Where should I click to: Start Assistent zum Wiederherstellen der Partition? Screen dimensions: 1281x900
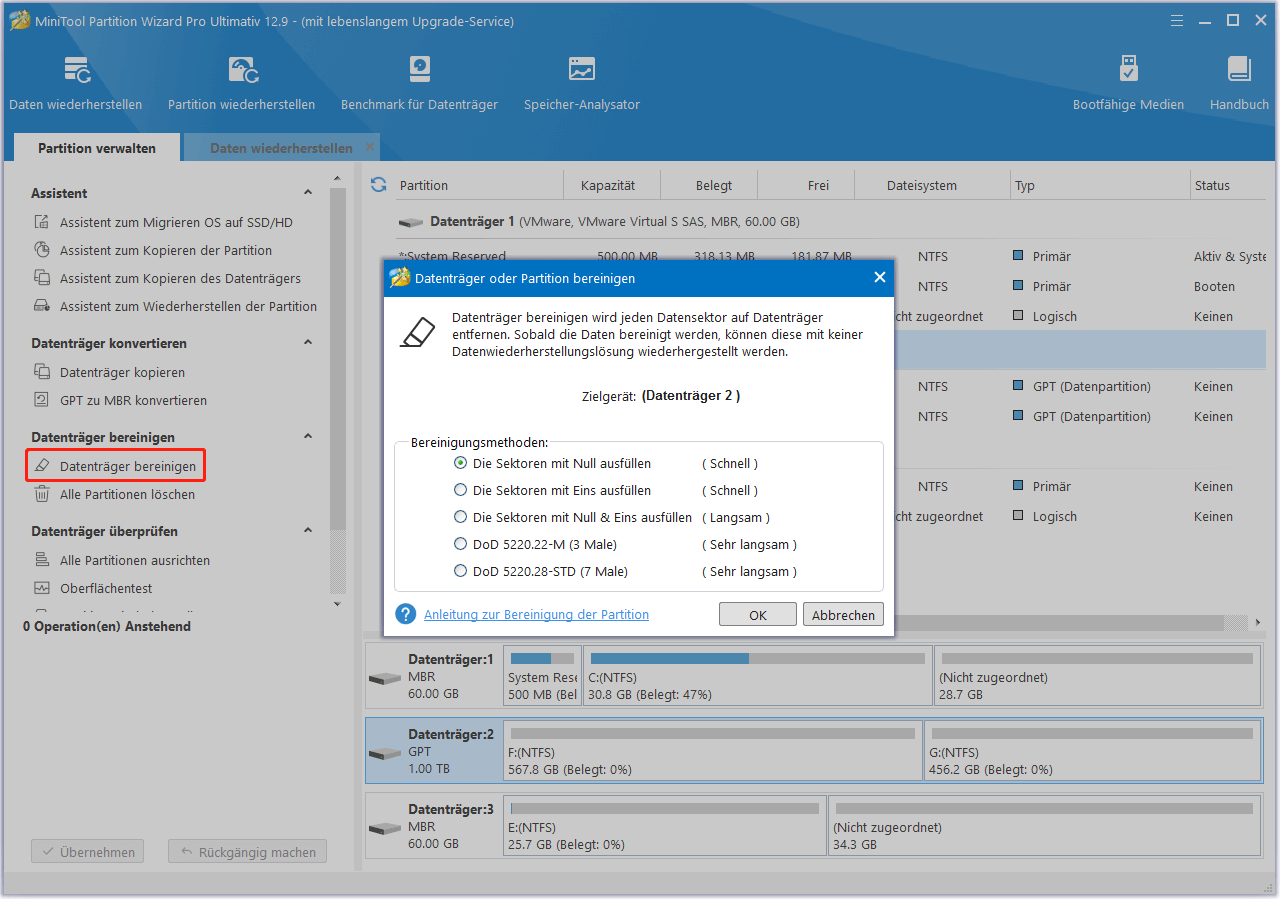[188, 307]
